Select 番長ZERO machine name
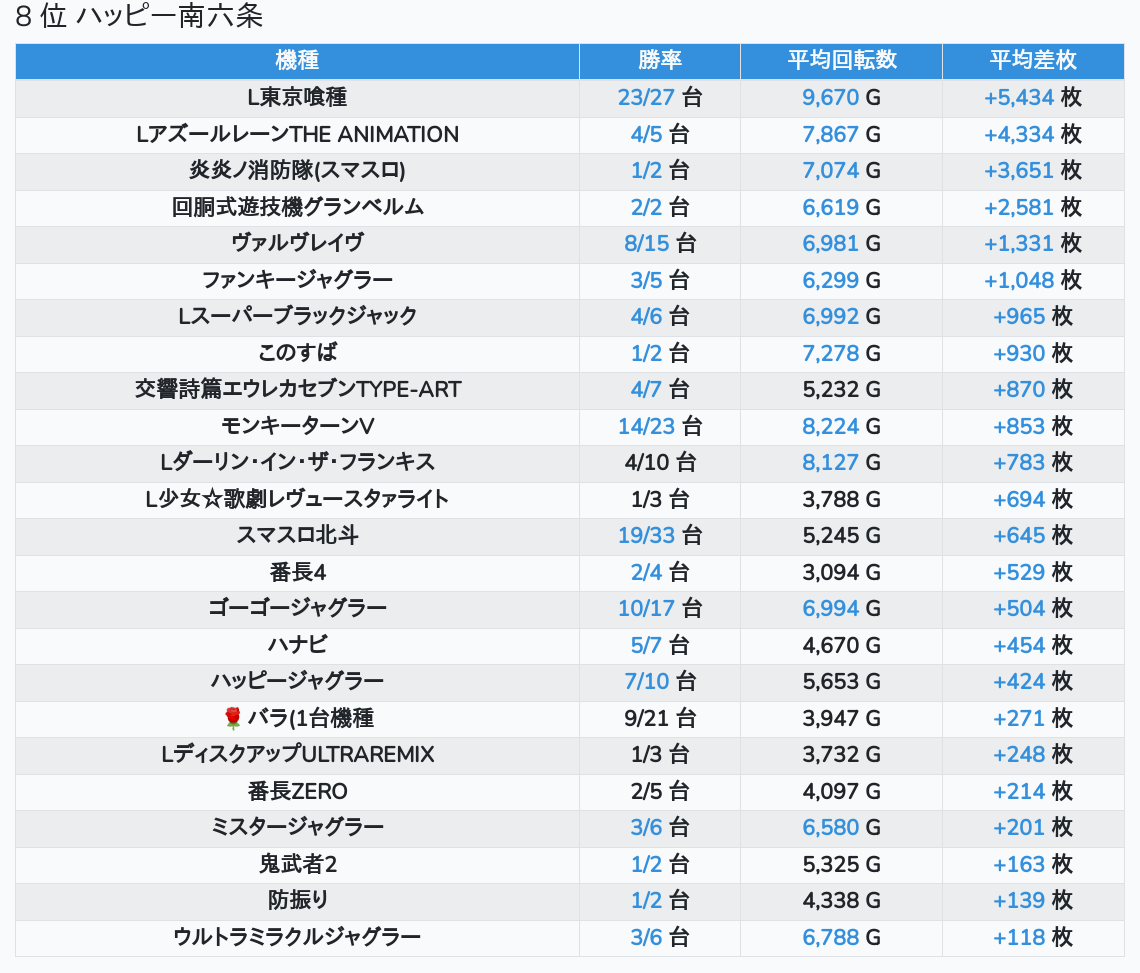The image size is (1140, 973). [x=297, y=792]
